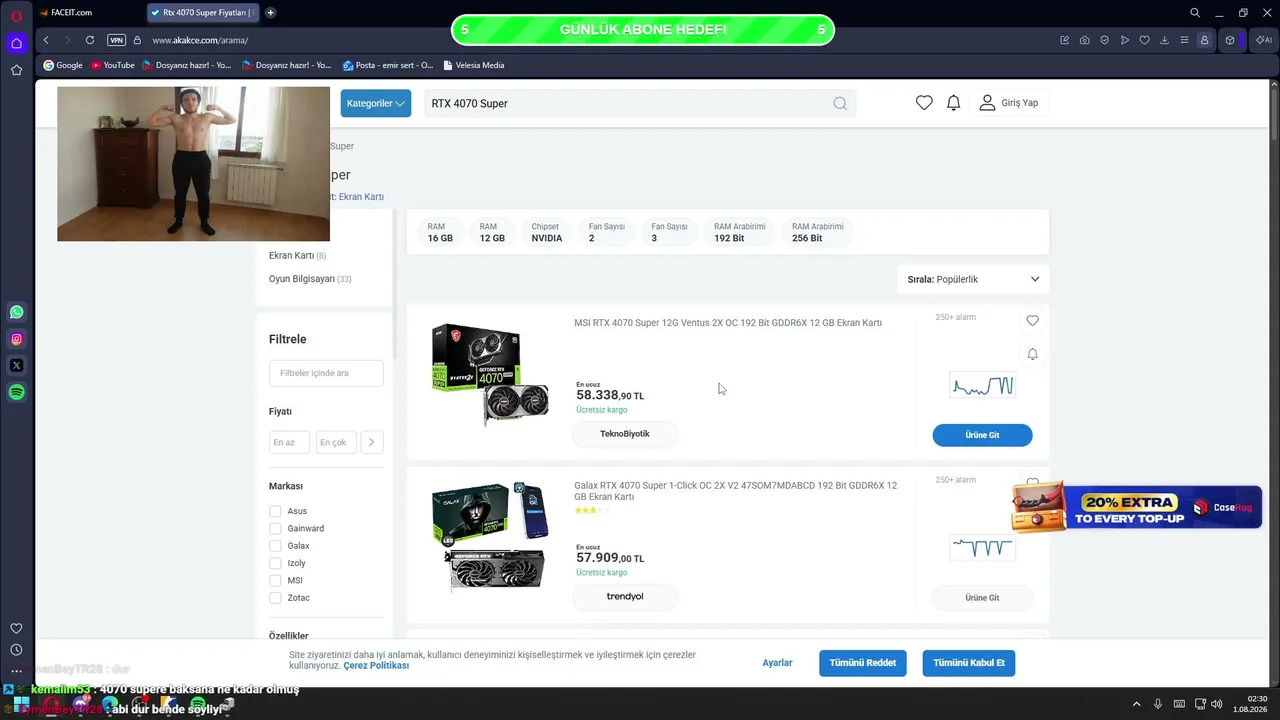
Task: Open the Sırala: Popülerlik sort dropdown
Action: point(973,279)
